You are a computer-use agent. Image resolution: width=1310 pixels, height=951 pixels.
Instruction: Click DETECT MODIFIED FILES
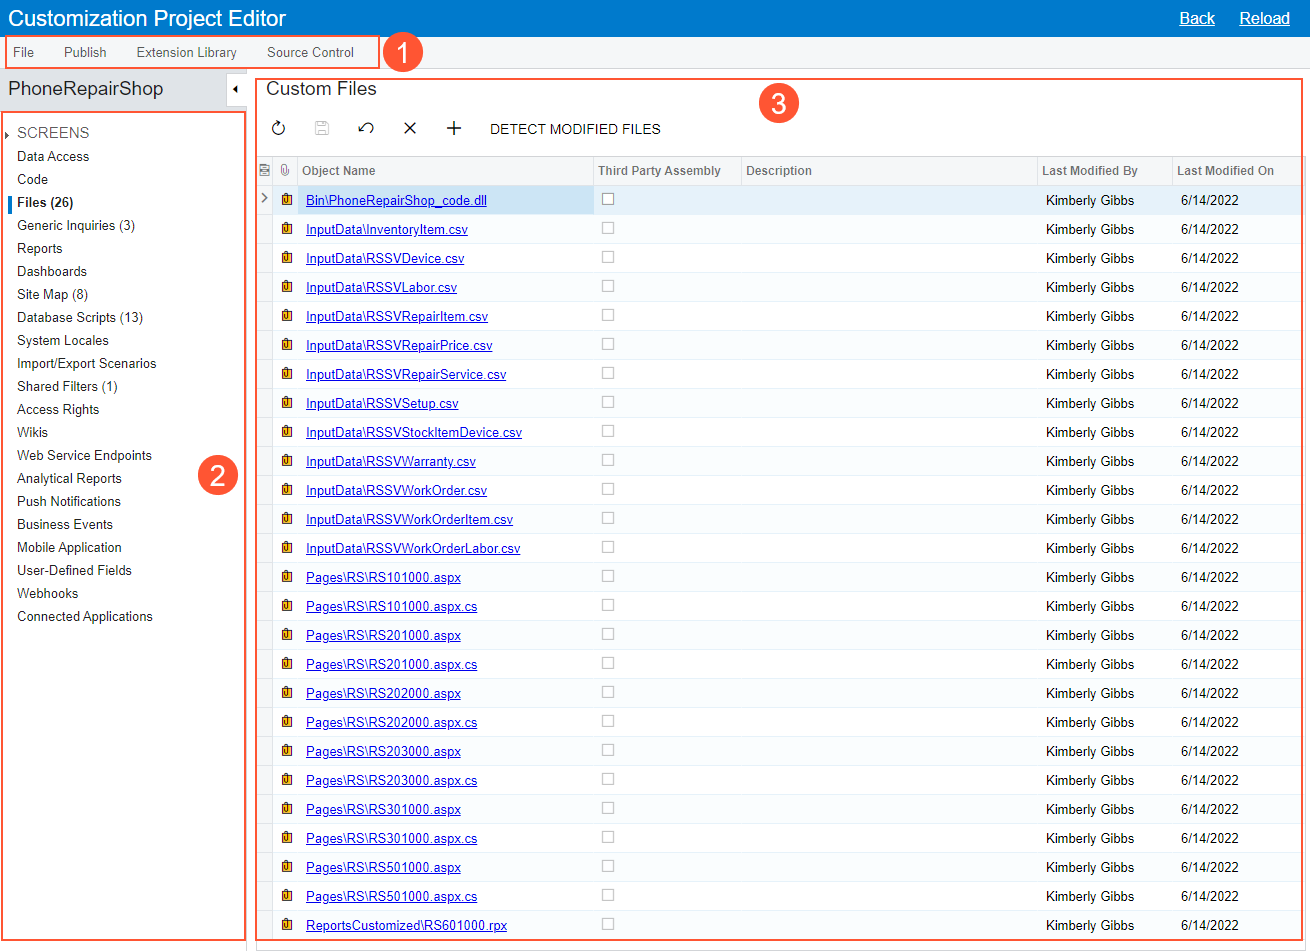tap(575, 128)
